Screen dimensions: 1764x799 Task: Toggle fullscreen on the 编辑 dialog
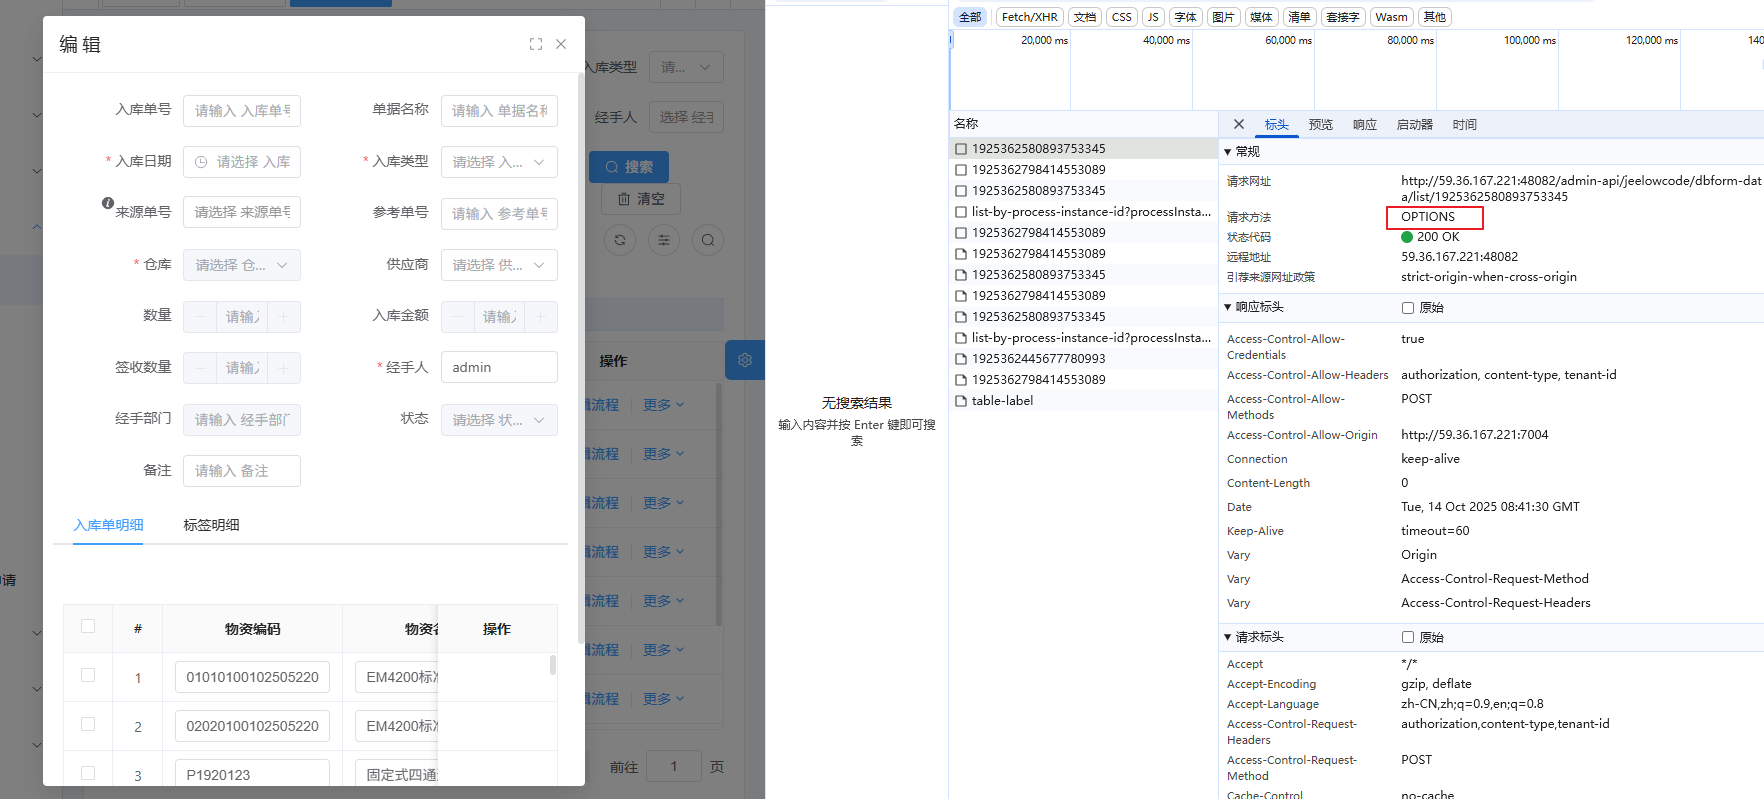(536, 44)
